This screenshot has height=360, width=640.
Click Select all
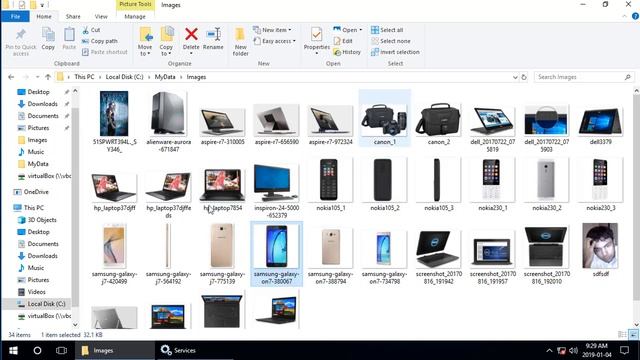click(x=387, y=30)
